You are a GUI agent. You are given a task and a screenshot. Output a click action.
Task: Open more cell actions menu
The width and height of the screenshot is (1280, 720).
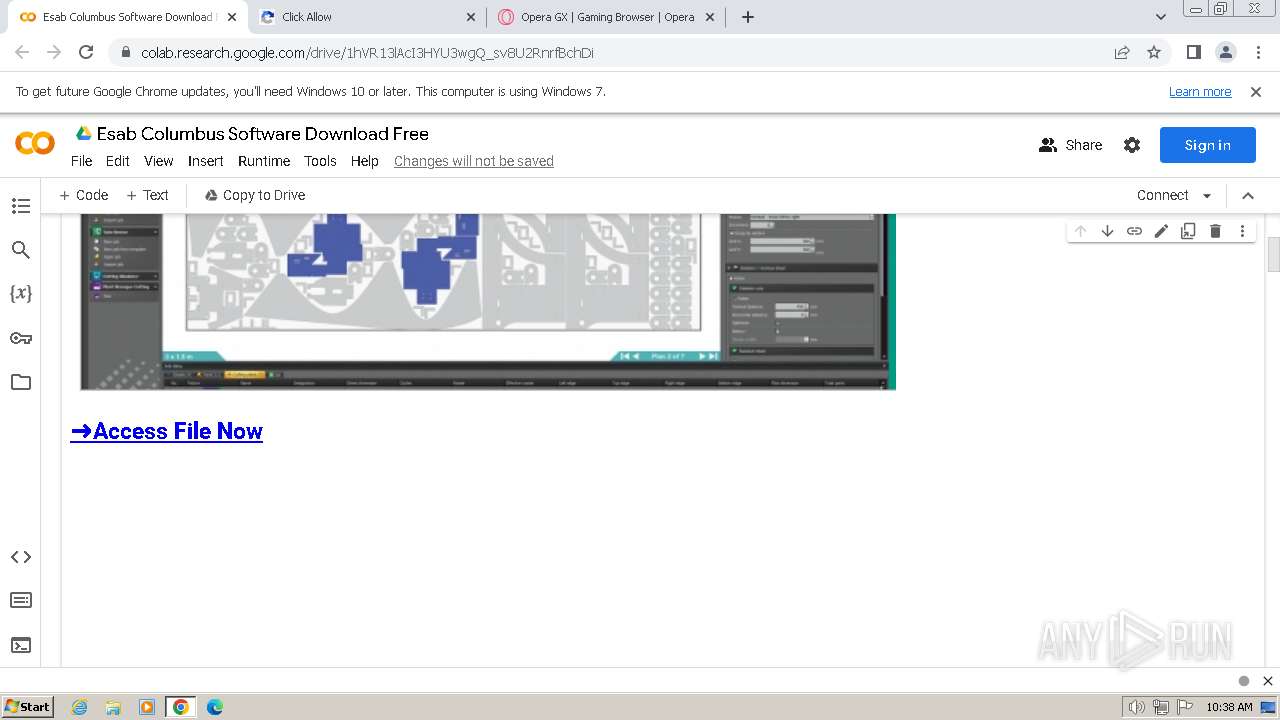click(x=1242, y=231)
